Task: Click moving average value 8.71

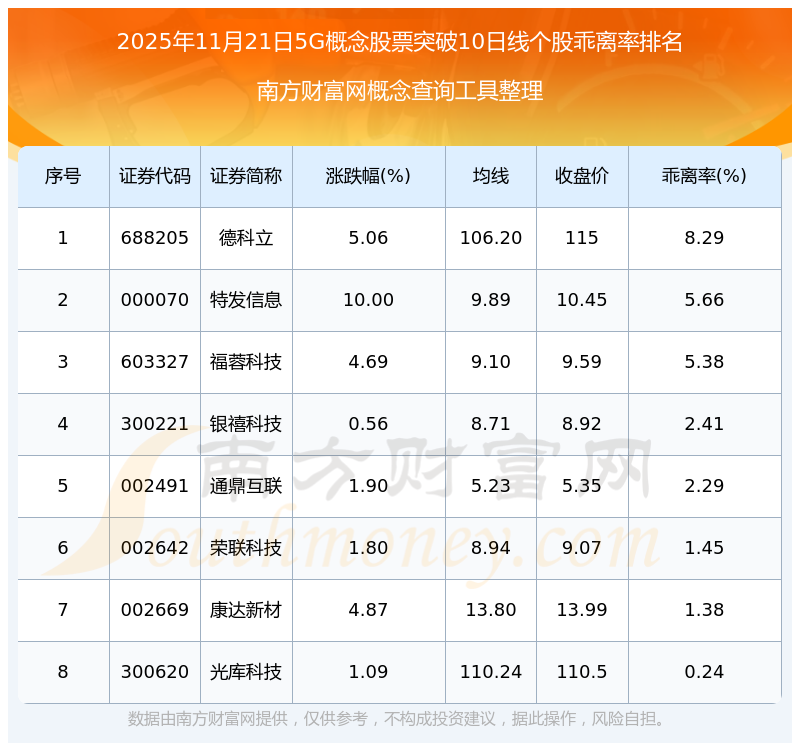Action: pos(491,424)
